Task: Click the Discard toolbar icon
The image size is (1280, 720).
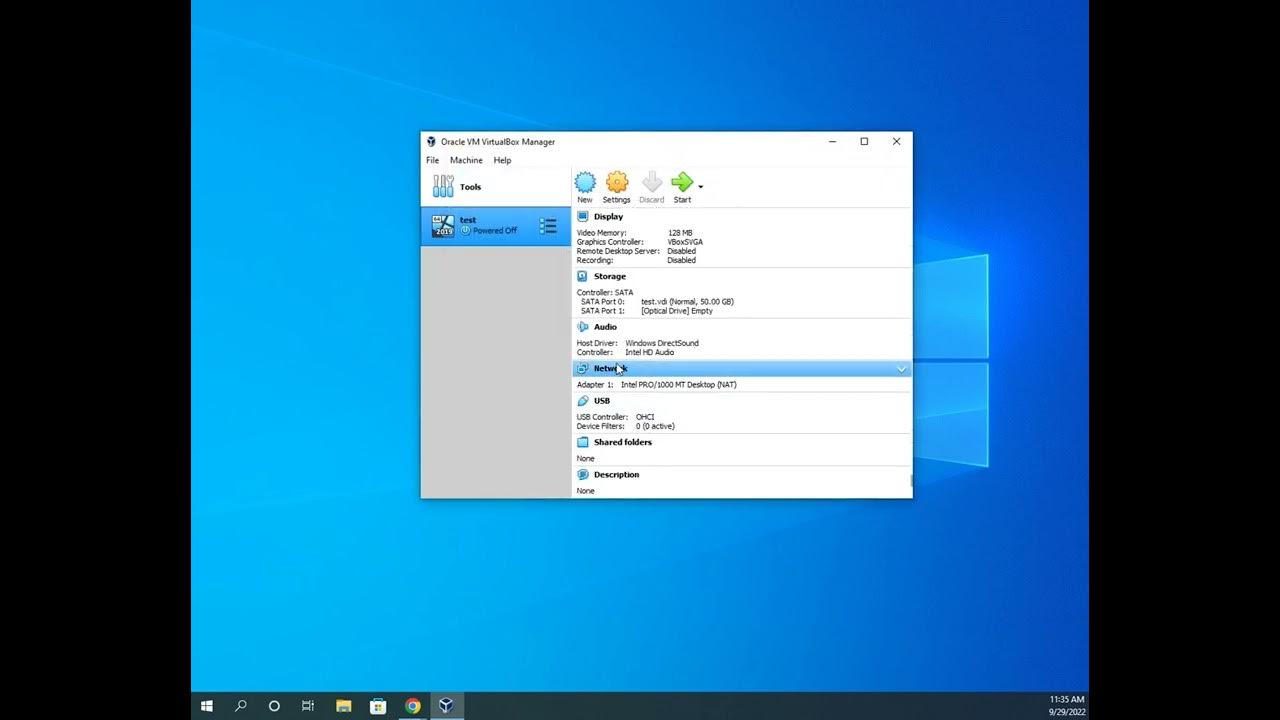Action: click(x=651, y=182)
